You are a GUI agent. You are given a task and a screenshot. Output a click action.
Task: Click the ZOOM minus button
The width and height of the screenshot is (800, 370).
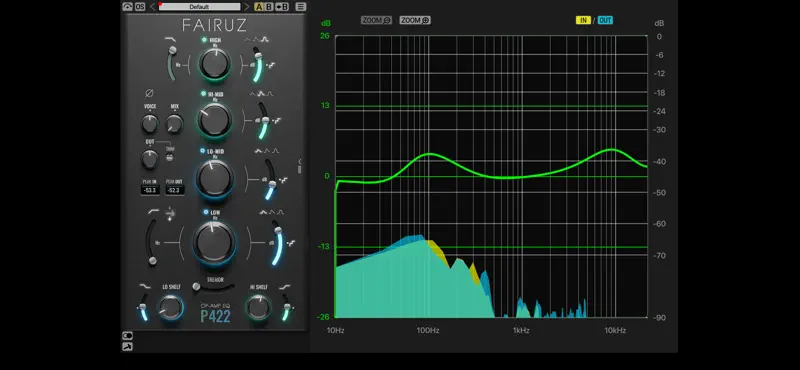click(377, 20)
